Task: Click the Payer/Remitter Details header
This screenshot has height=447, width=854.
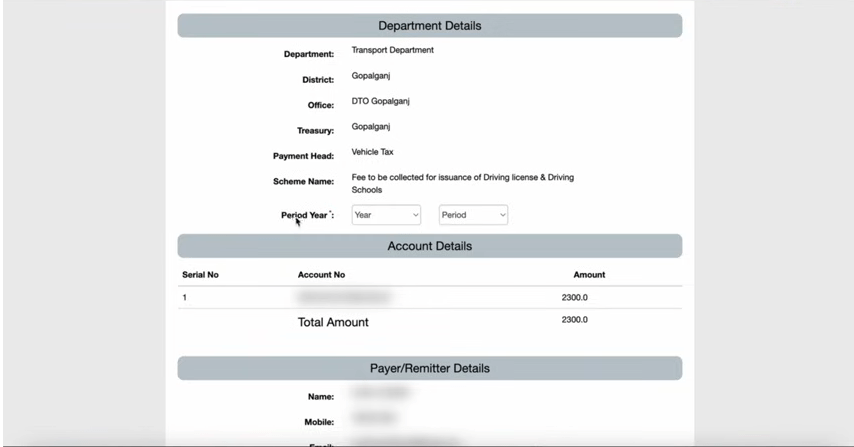Action: (x=429, y=368)
